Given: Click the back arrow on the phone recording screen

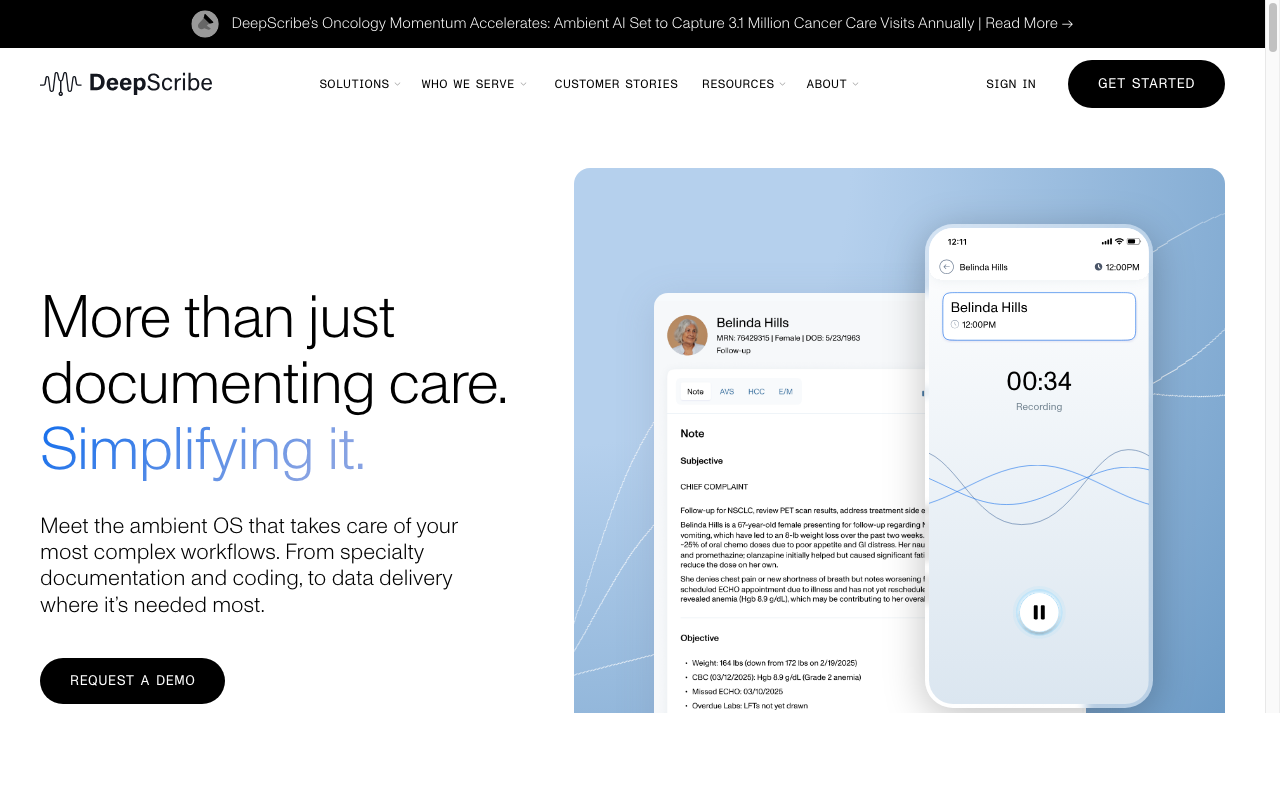Looking at the screenshot, I should 946,267.
